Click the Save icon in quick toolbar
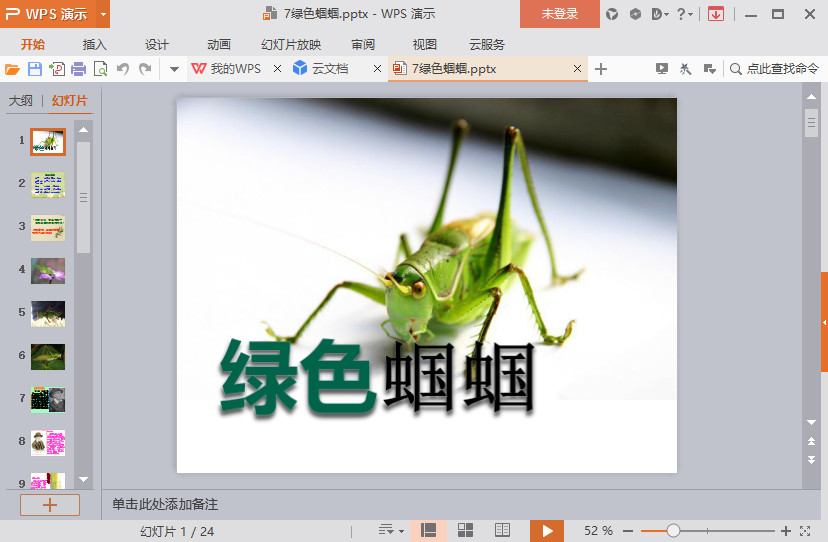The height and width of the screenshot is (542, 828). pyautogui.click(x=34, y=69)
